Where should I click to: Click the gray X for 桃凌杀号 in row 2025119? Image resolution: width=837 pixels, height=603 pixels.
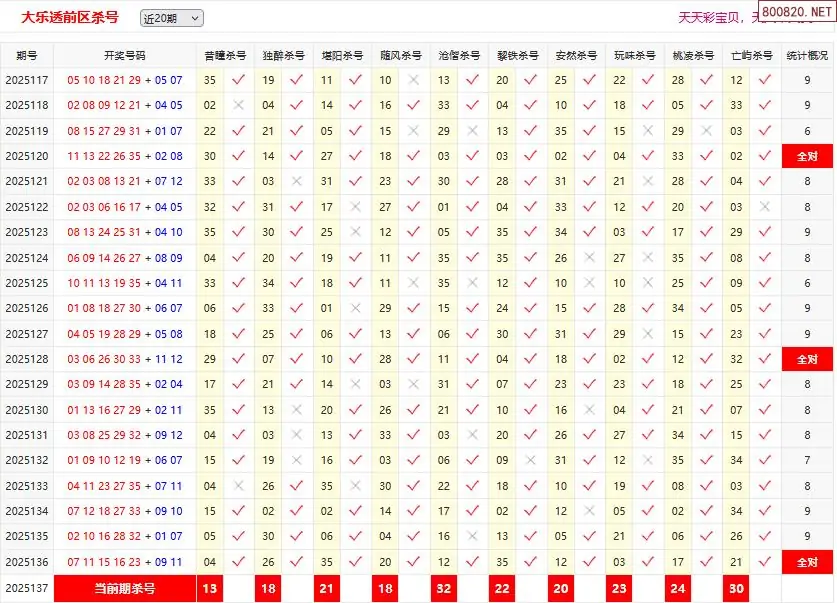pos(706,131)
